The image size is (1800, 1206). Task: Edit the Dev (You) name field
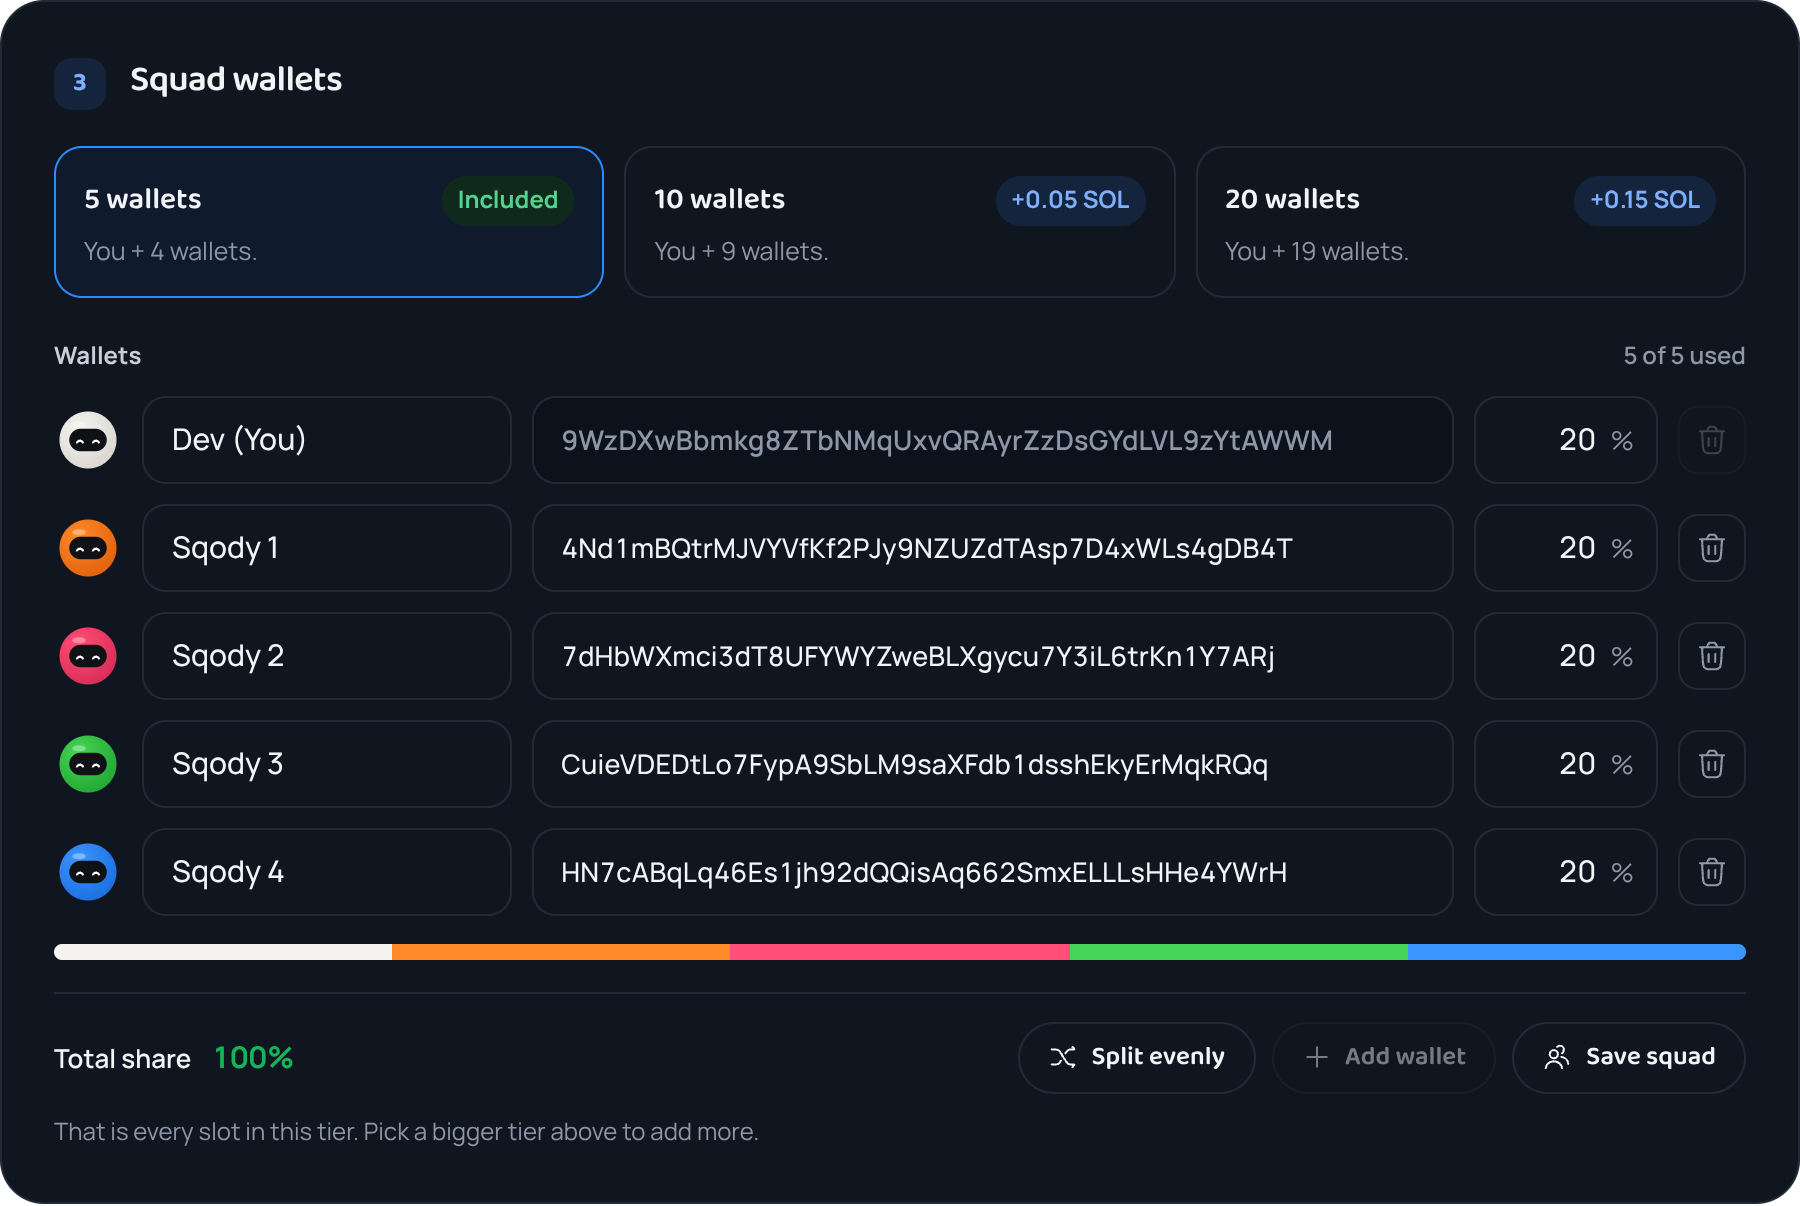pos(327,440)
